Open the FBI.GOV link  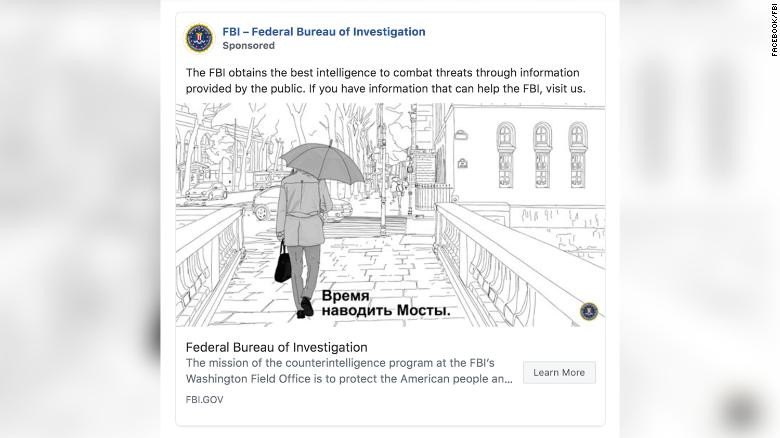204,398
